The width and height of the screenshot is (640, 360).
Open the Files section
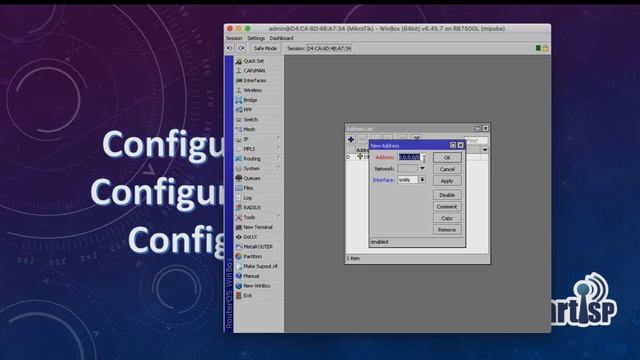click(x=259, y=188)
